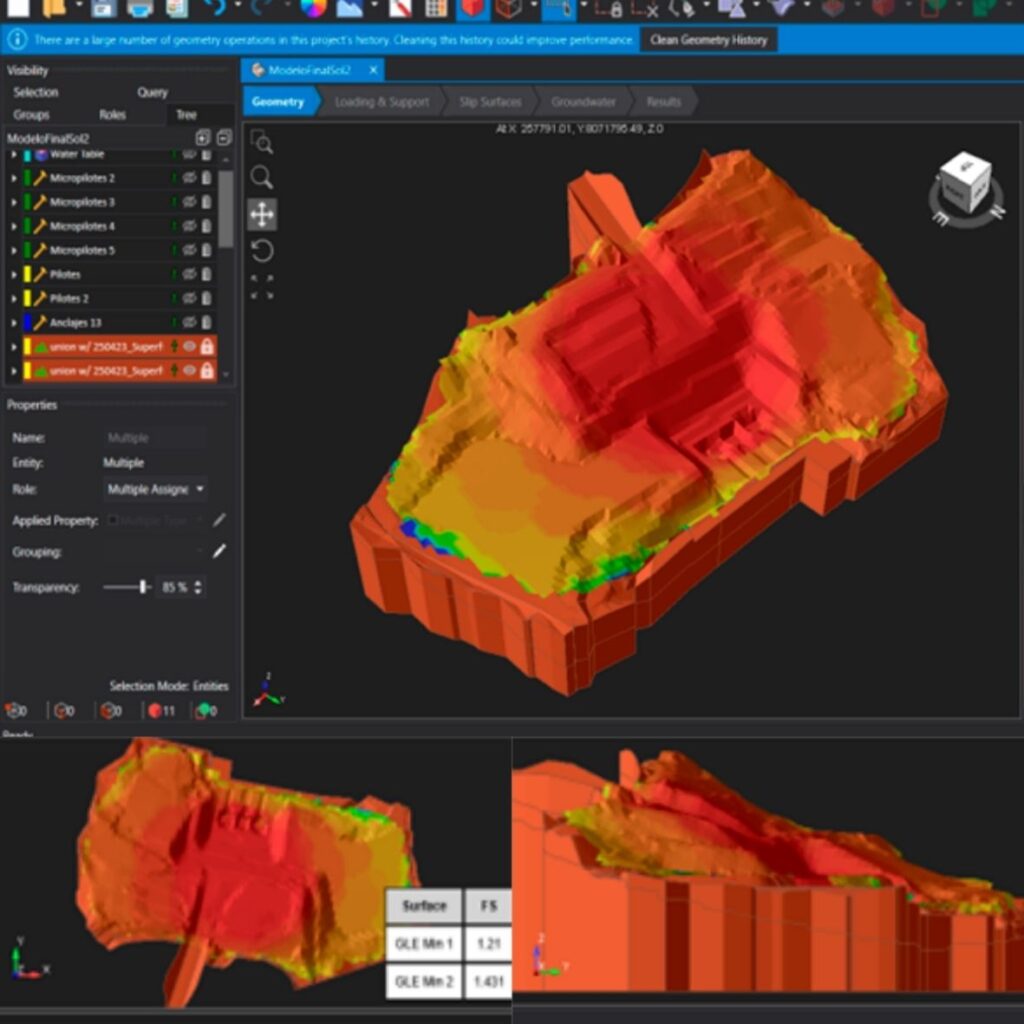Toggle visibility of Pilotes entity
The width and height of the screenshot is (1024, 1024).
189,274
